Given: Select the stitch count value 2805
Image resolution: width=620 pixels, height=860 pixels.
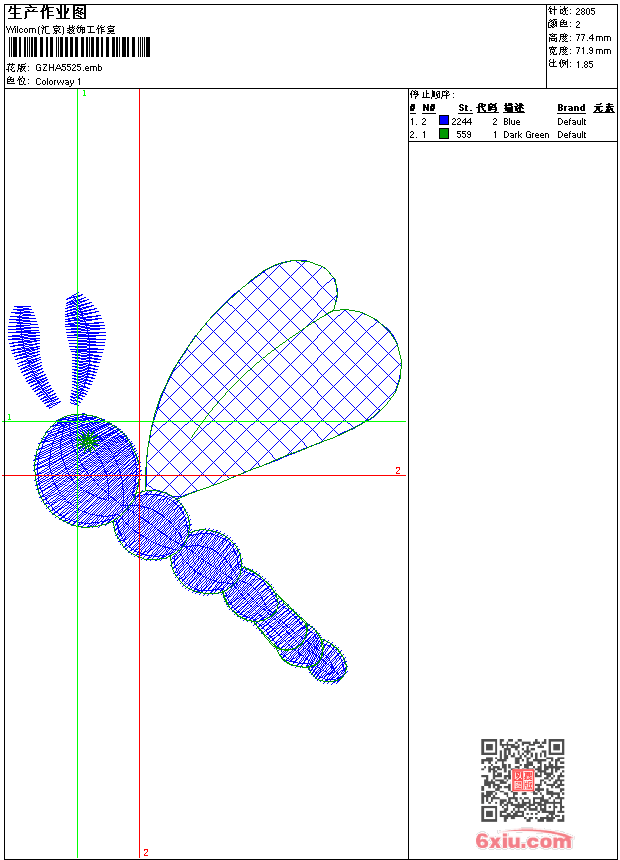Looking at the screenshot, I should (x=585, y=12).
